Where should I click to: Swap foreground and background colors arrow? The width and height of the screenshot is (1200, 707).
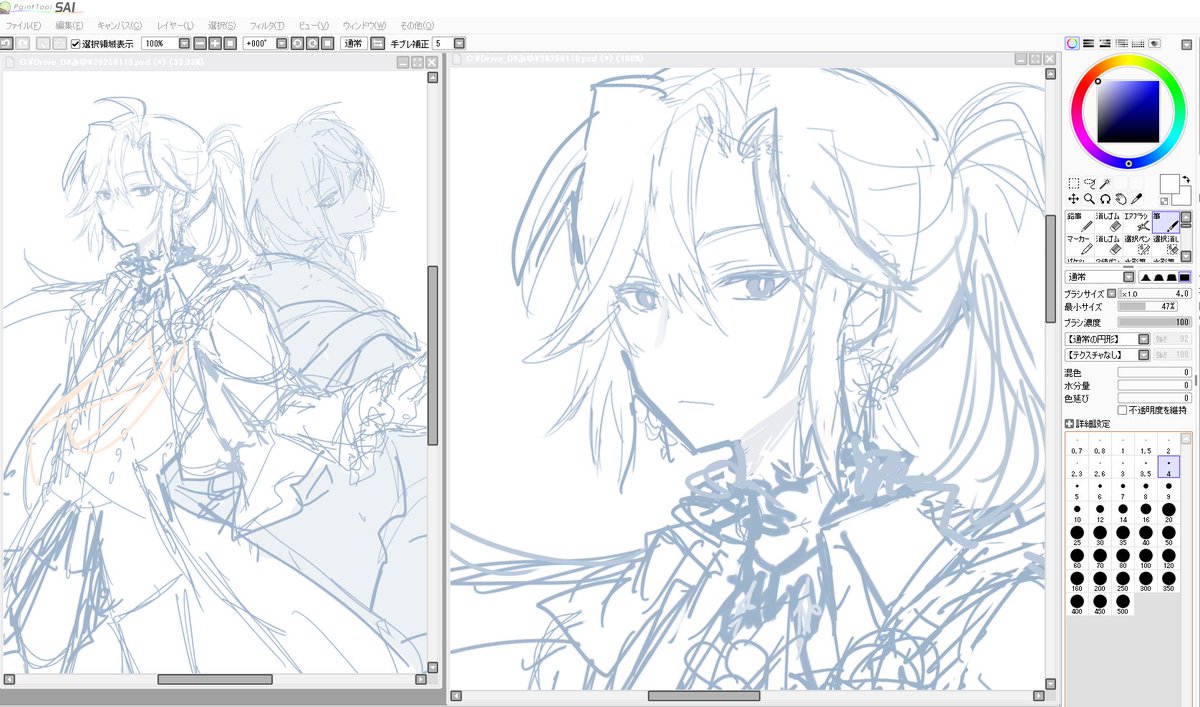click(1186, 177)
